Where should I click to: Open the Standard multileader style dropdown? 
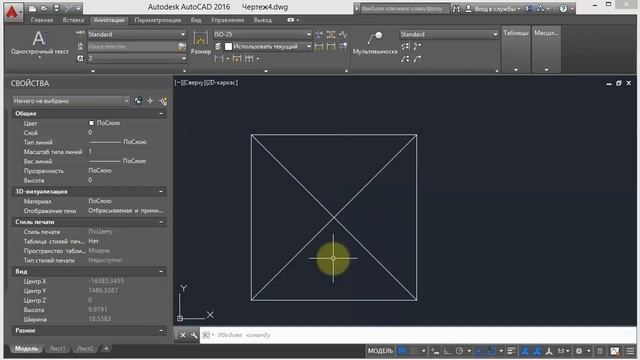coord(449,34)
